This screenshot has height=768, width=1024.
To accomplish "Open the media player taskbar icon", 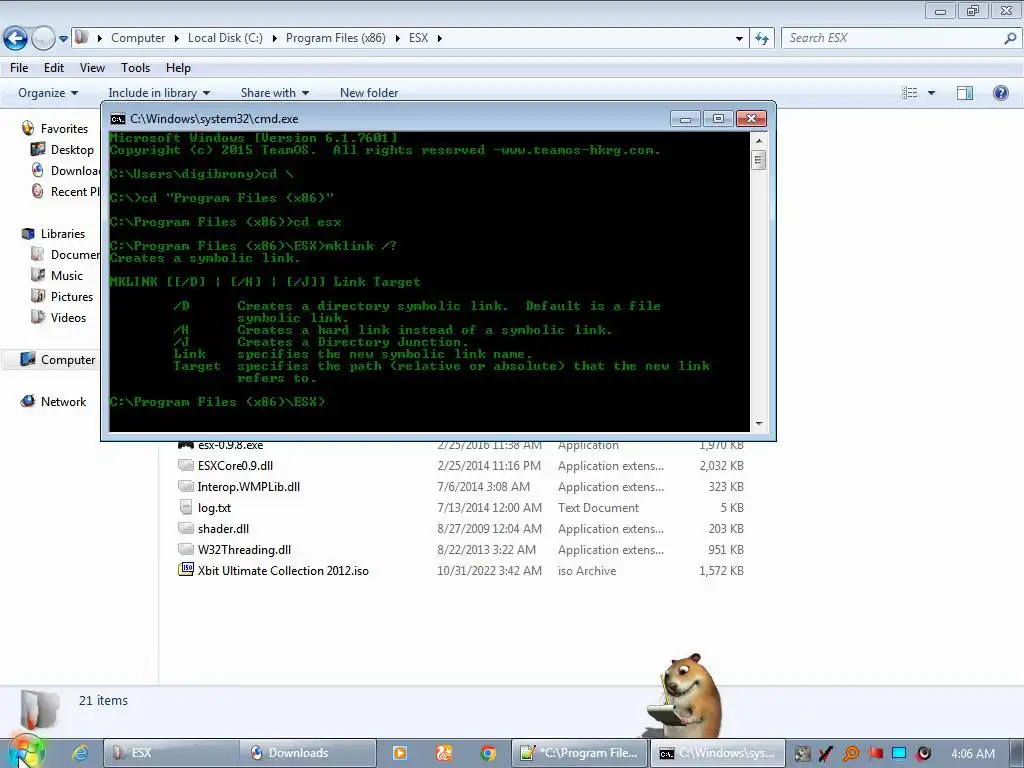I will click(399, 753).
